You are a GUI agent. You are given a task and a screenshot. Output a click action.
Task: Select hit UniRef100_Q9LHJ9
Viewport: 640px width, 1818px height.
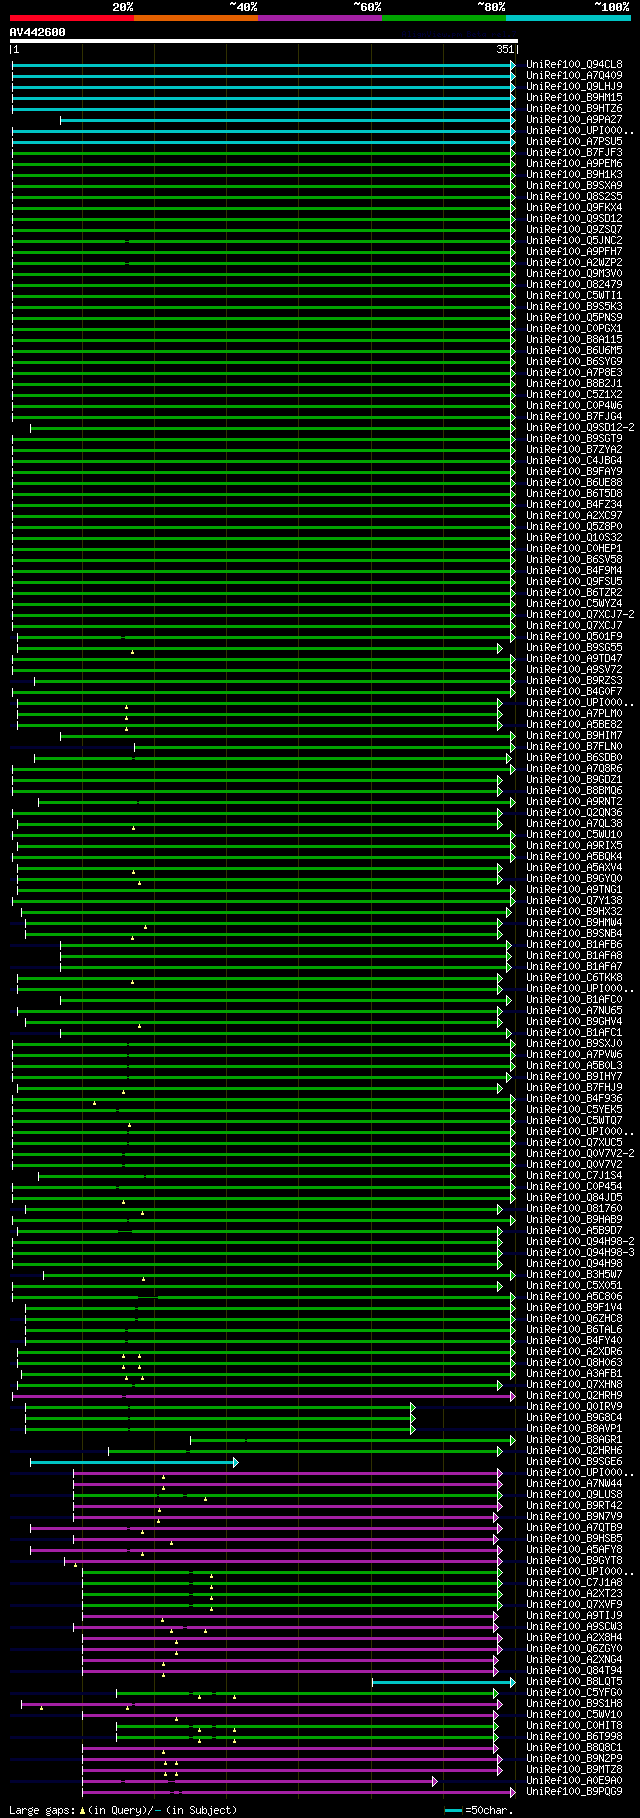574,87
